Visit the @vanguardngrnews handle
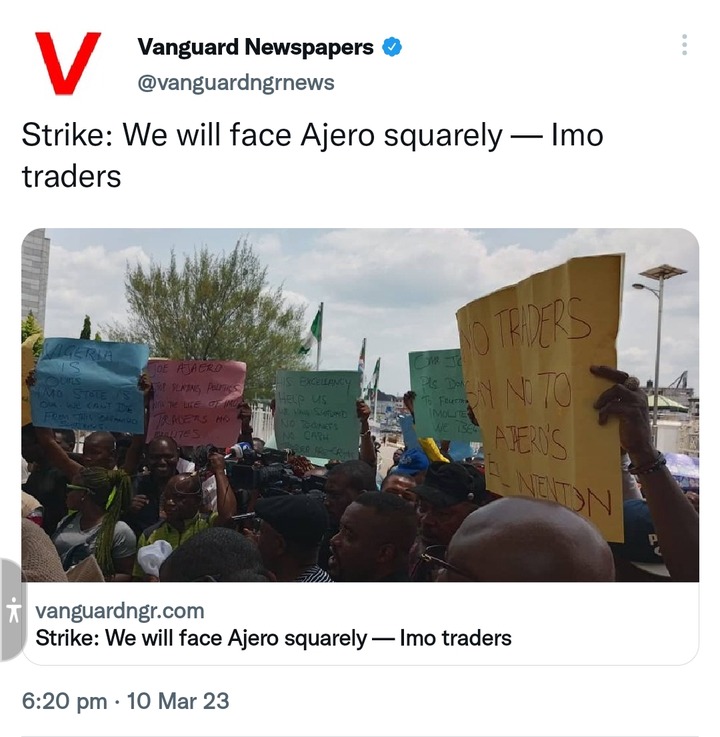This screenshot has height=737, width=720. [x=235, y=83]
